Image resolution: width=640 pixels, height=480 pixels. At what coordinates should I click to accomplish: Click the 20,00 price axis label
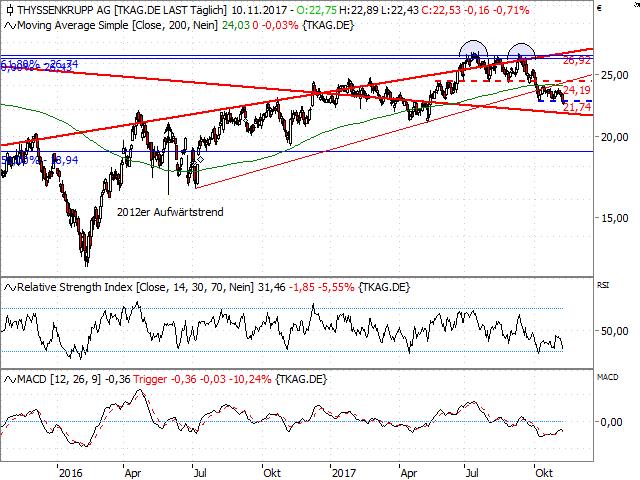click(615, 137)
